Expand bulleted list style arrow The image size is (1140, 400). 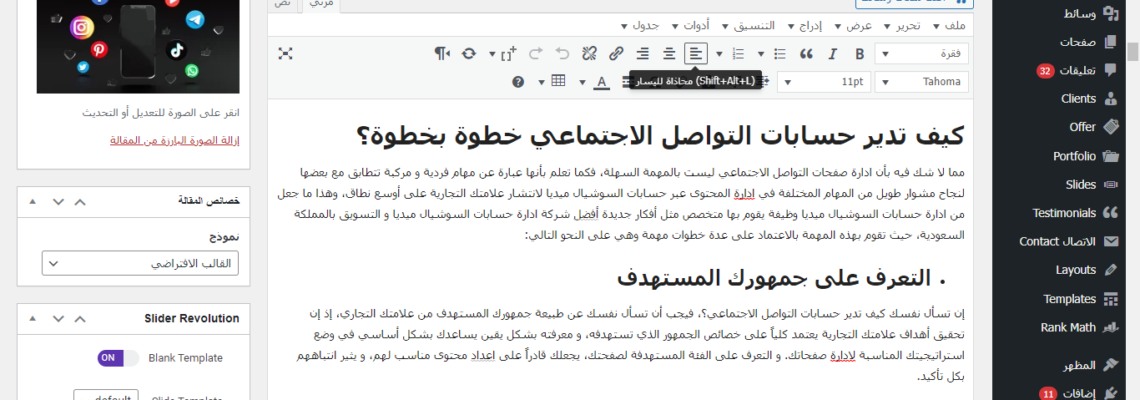(761, 53)
